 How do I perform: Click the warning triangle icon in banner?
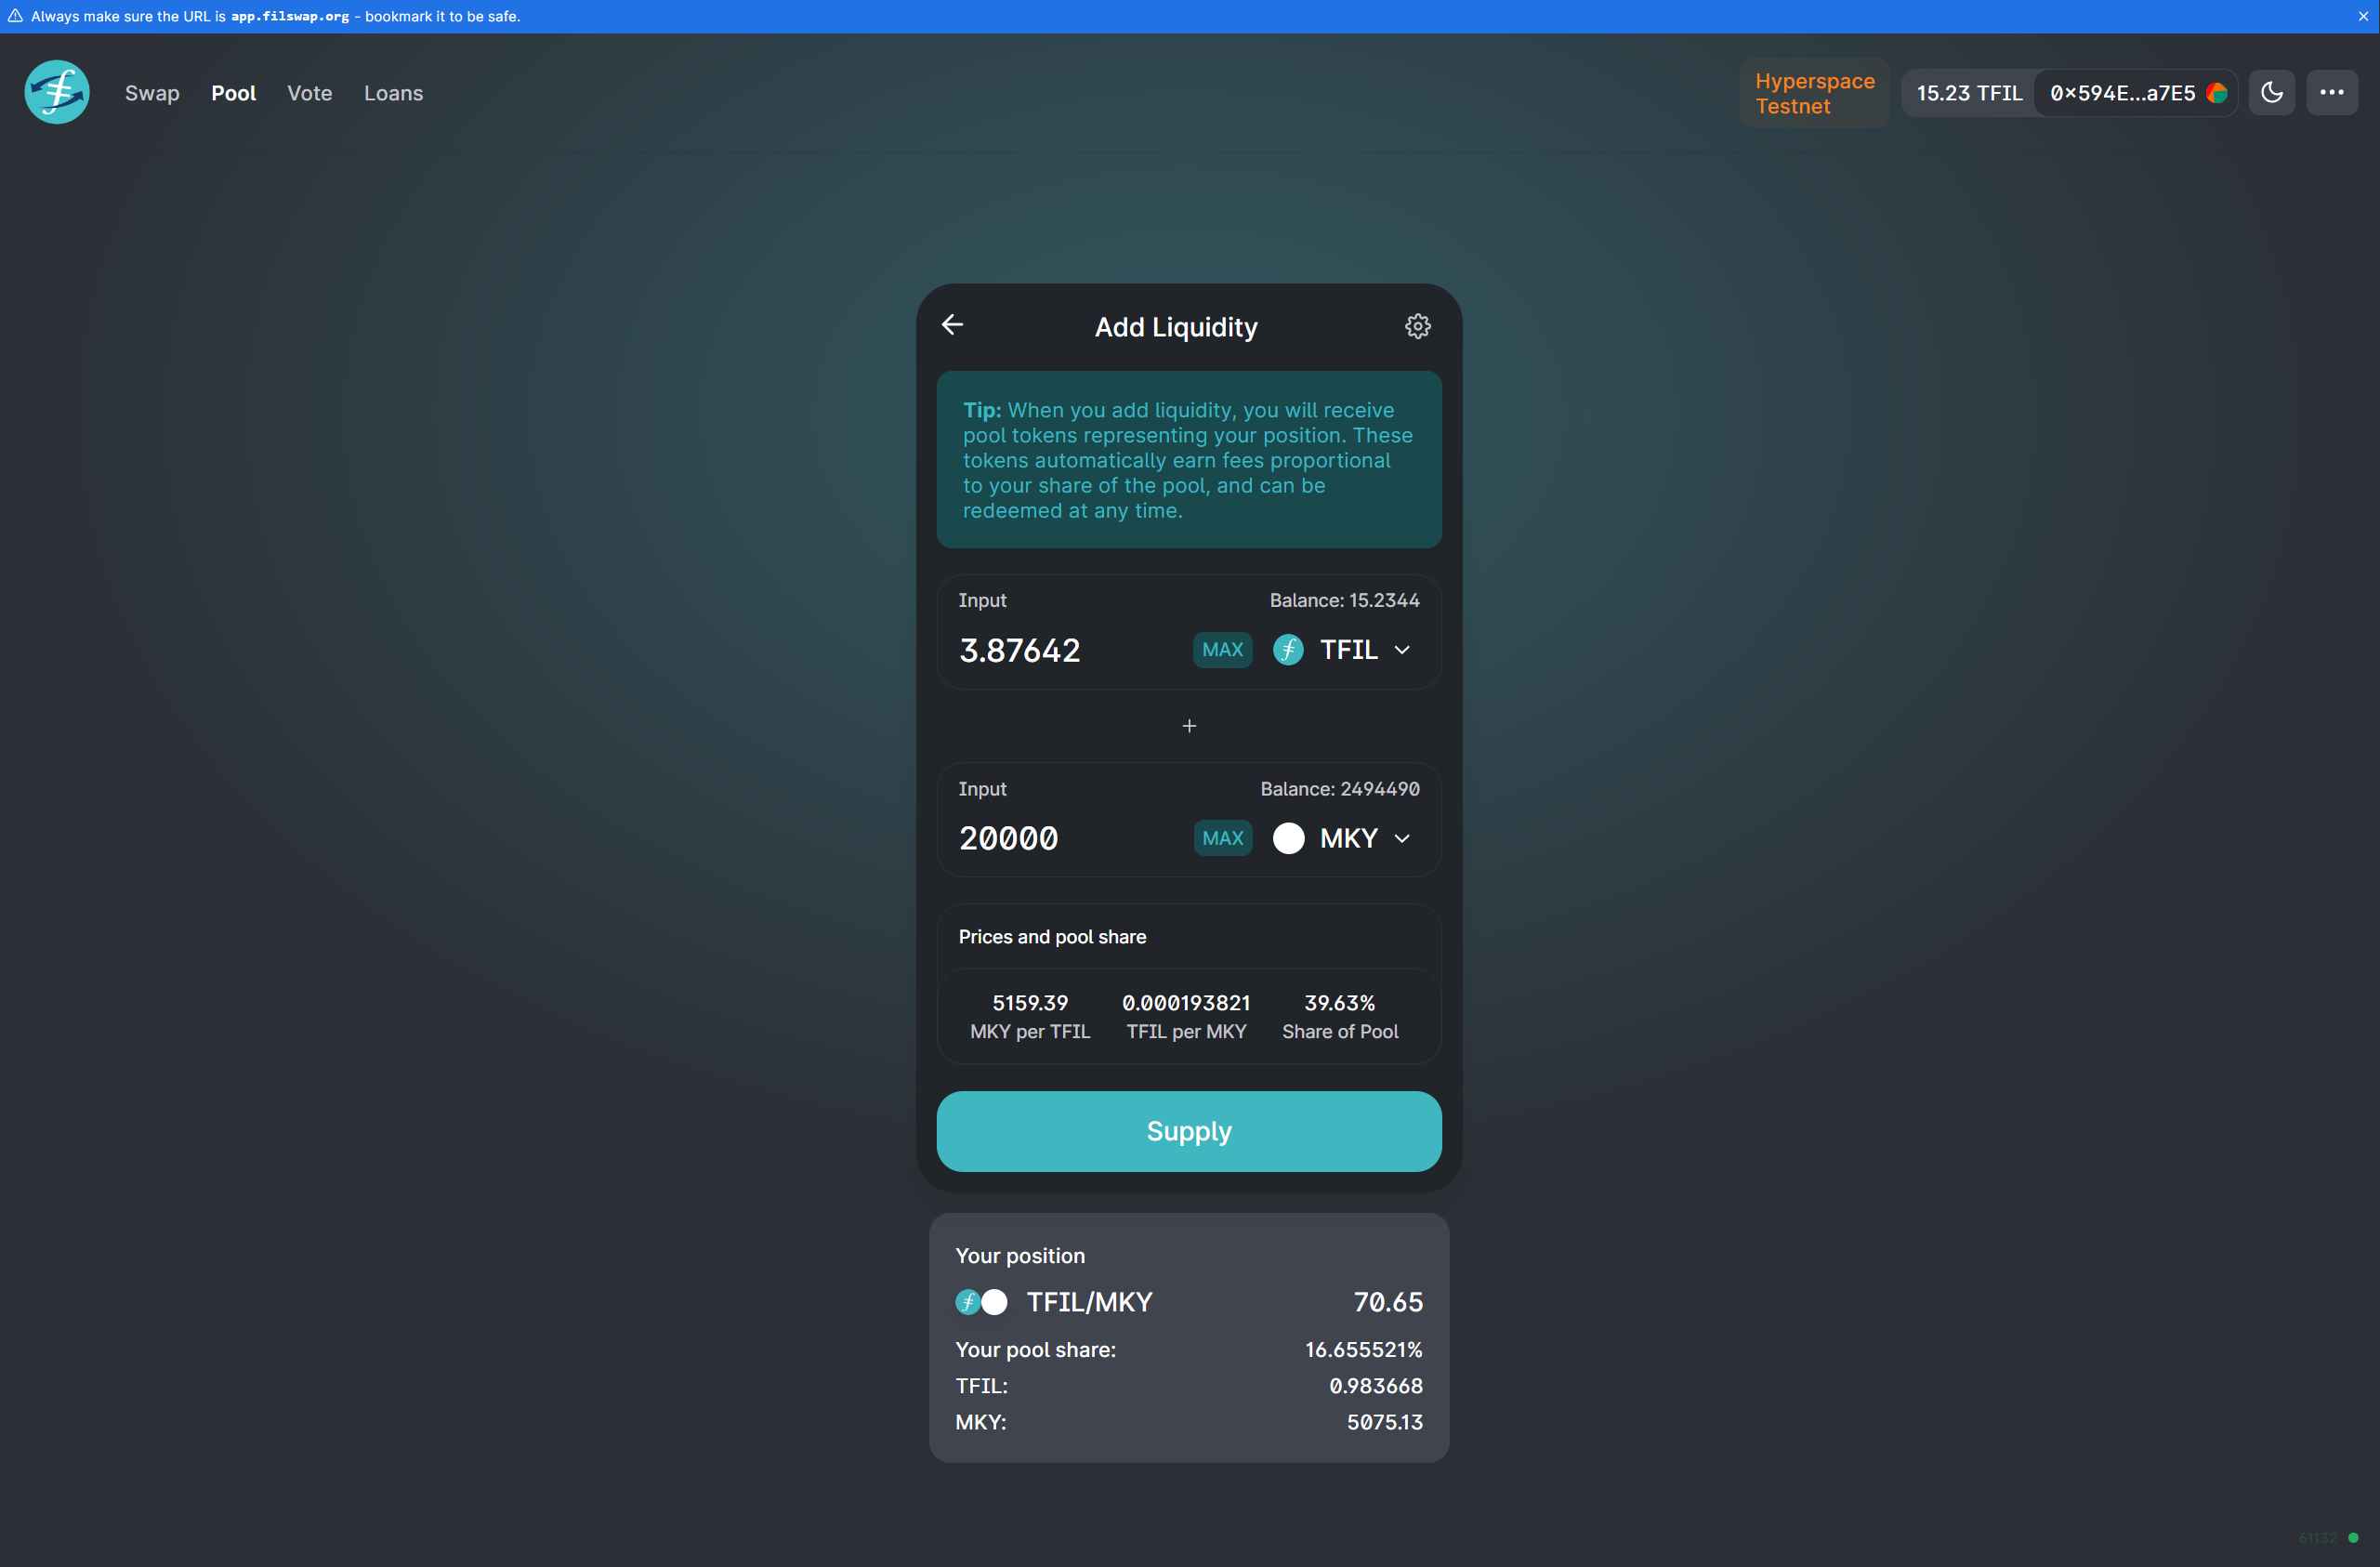click(15, 16)
